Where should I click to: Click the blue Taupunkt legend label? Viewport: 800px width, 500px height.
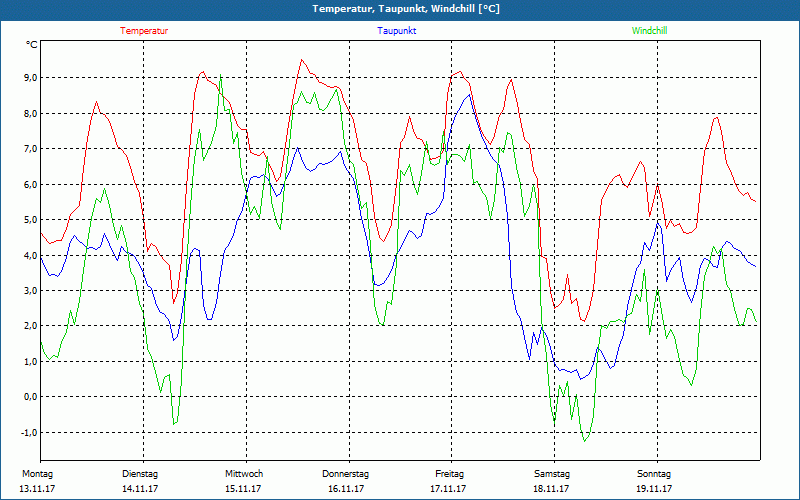pos(396,31)
